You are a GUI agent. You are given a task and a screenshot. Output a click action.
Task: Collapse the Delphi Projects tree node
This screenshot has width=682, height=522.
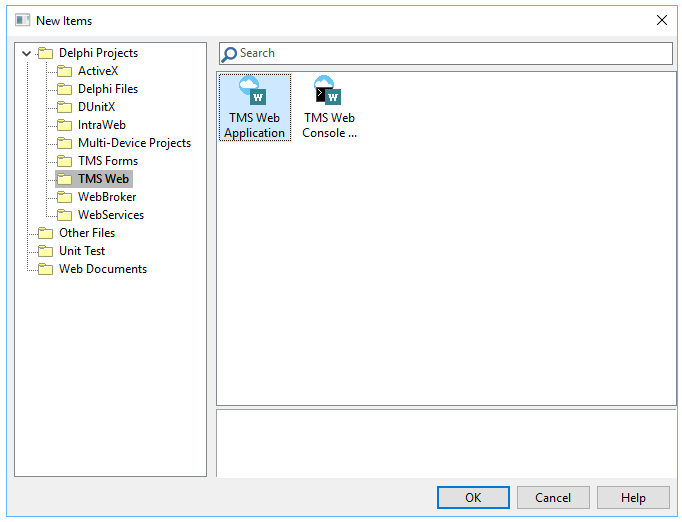(x=27, y=54)
